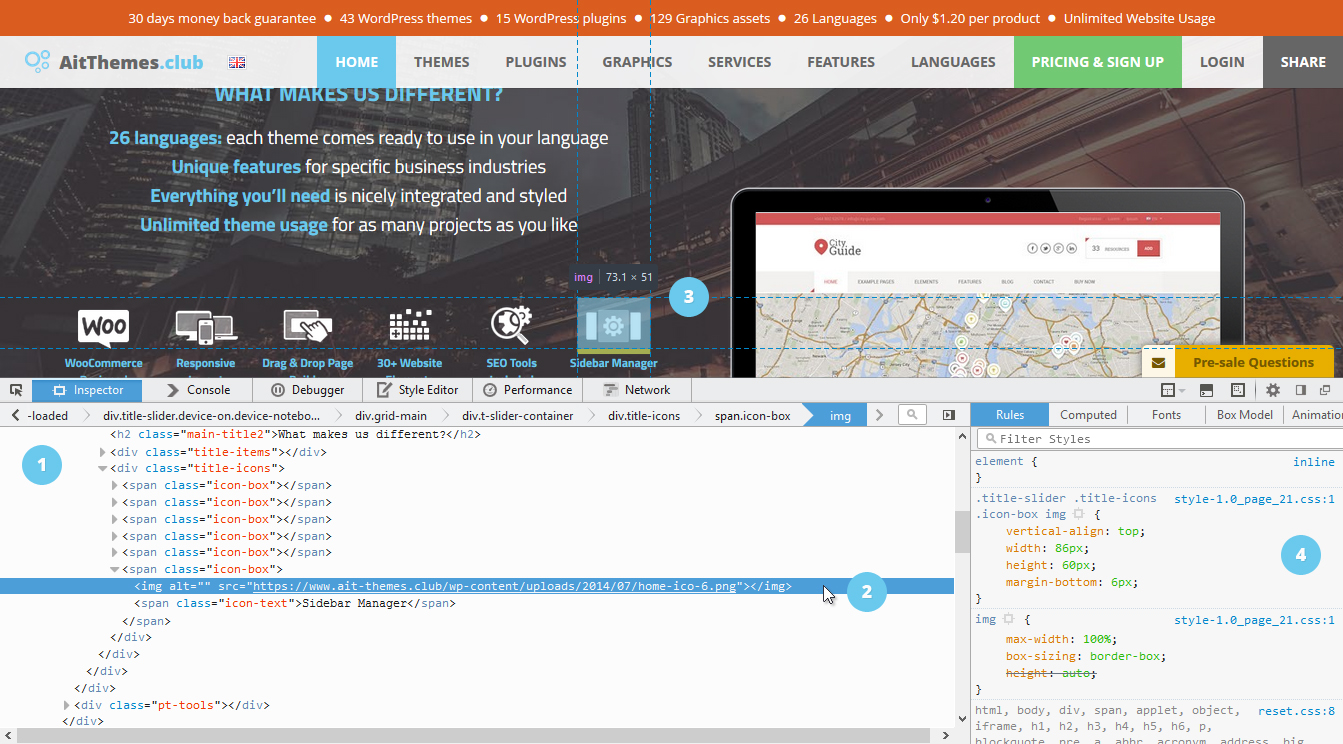Open the Style Editor tab
This screenshot has height=744, width=1343.
[417, 390]
